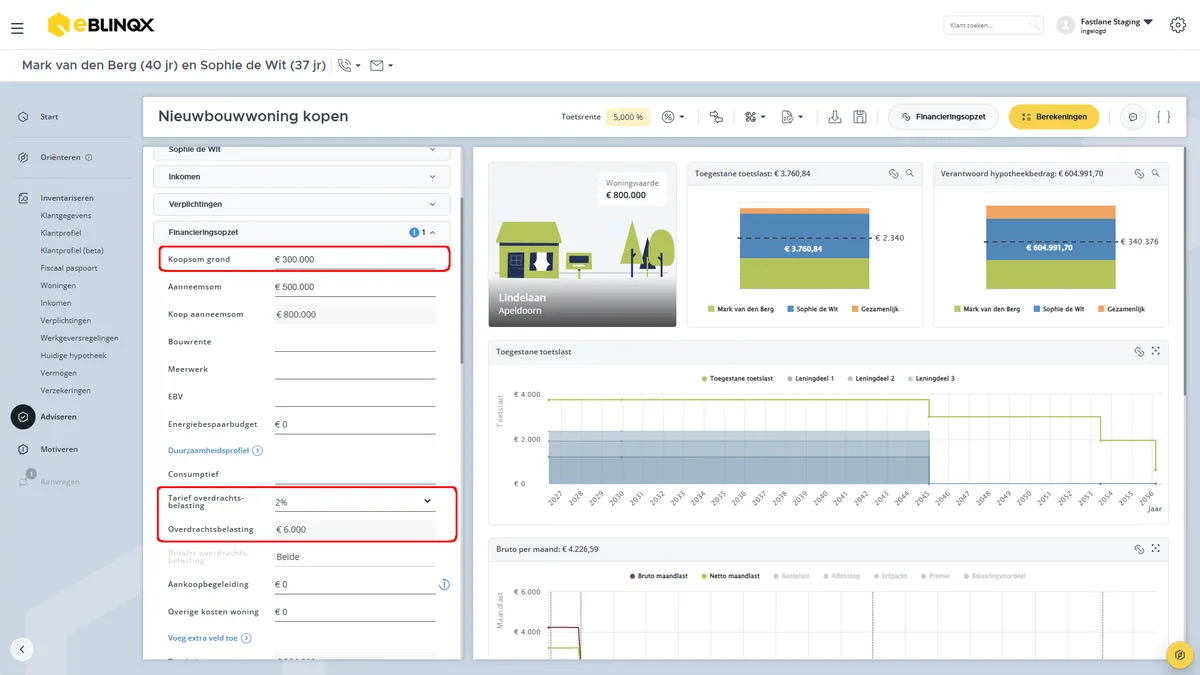Collapse the Financieringsopzet section
The height and width of the screenshot is (675, 1200).
click(302, 232)
